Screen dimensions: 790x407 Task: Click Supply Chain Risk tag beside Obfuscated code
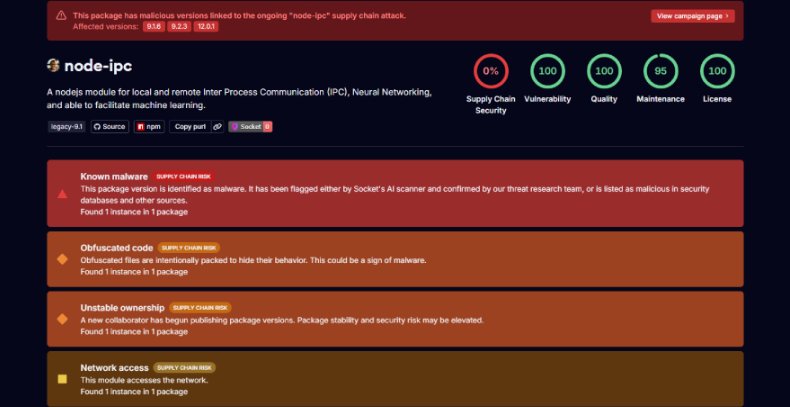coord(189,248)
